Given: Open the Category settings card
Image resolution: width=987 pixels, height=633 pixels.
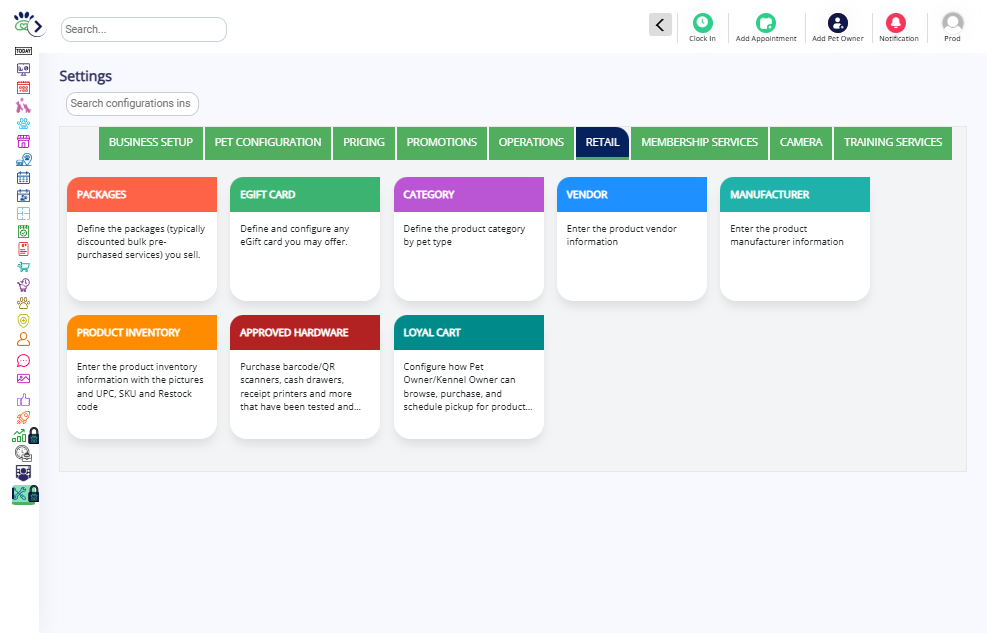Looking at the screenshot, I should tap(468, 238).
